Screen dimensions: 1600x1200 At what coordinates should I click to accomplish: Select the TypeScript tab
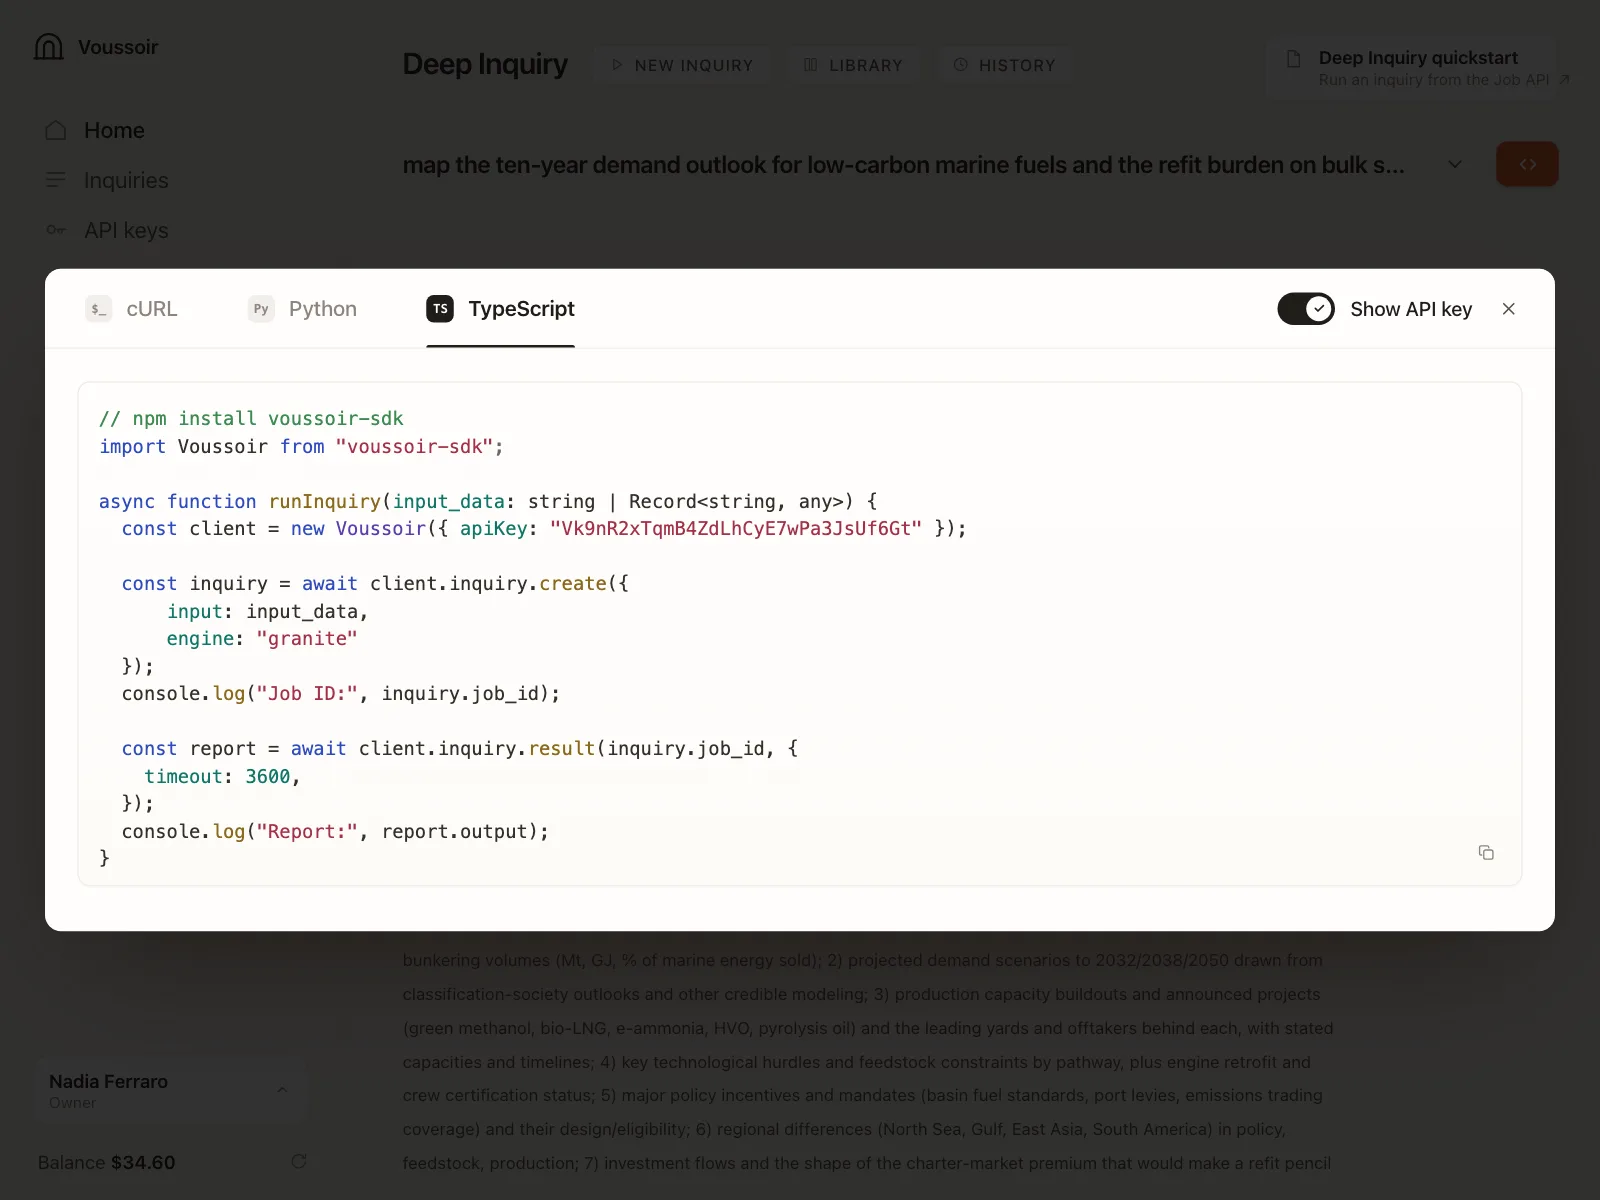tap(500, 309)
